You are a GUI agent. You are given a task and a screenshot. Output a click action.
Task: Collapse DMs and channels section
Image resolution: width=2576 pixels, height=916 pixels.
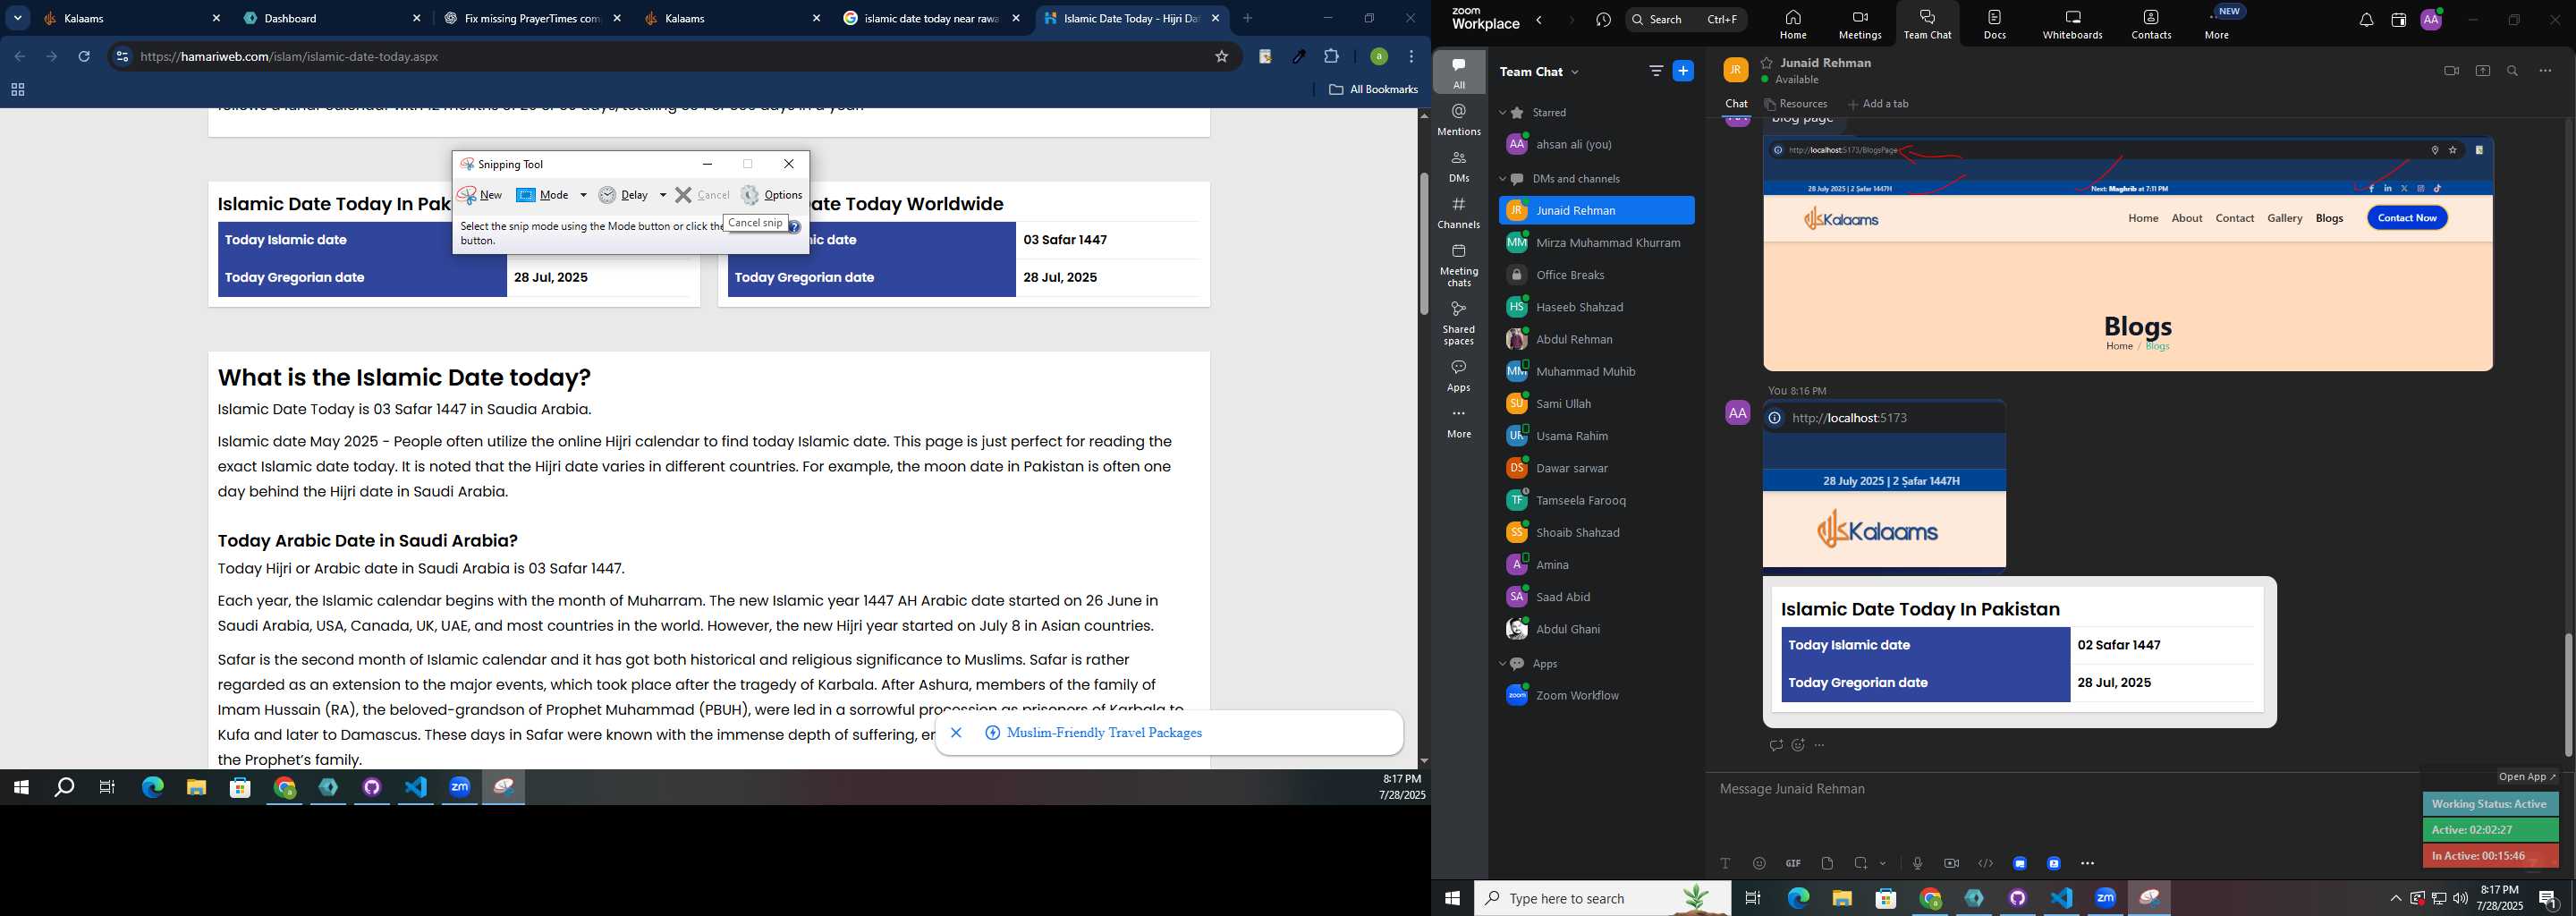coord(1502,179)
